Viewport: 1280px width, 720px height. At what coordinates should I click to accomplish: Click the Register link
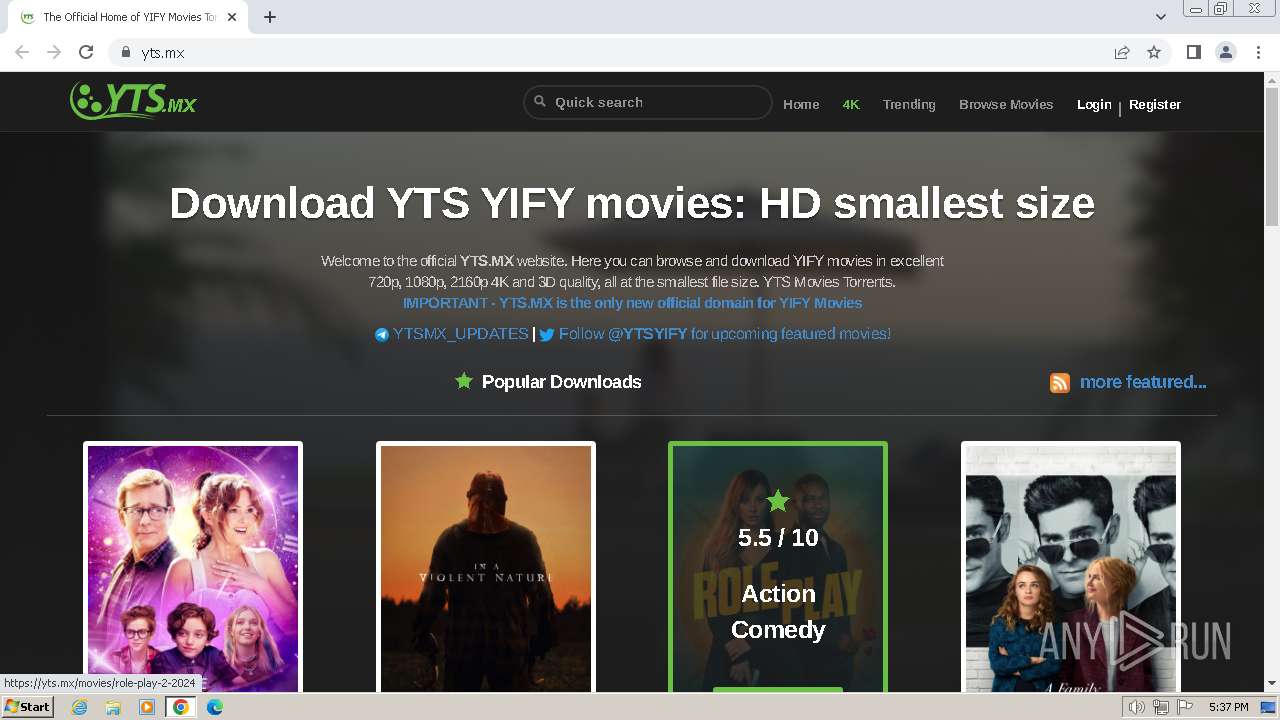click(x=1155, y=104)
